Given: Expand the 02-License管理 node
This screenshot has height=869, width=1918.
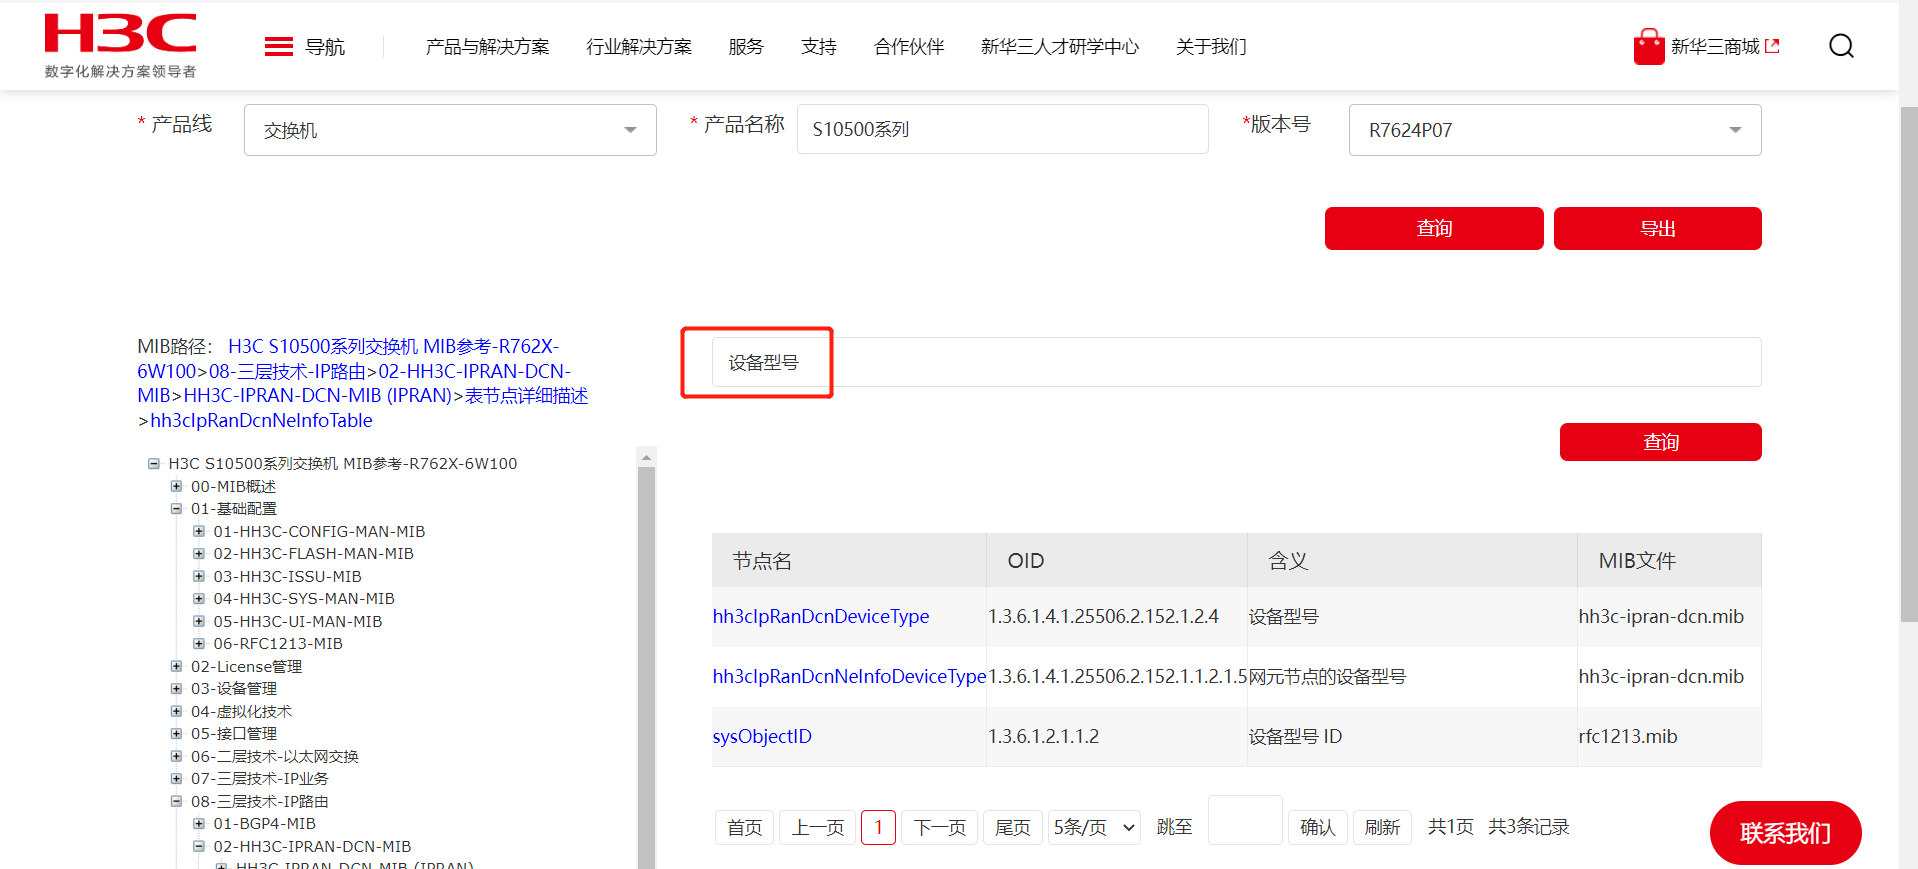Looking at the screenshot, I should [x=176, y=666].
